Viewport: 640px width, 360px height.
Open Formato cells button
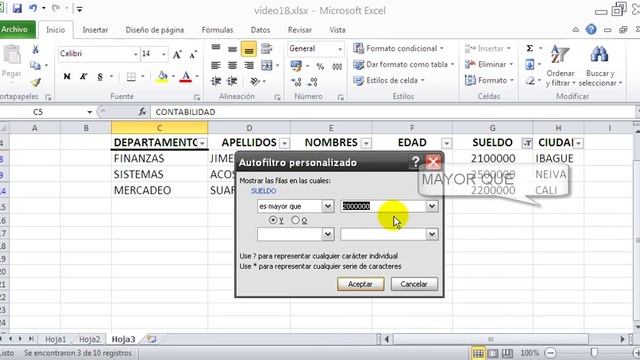(489, 80)
